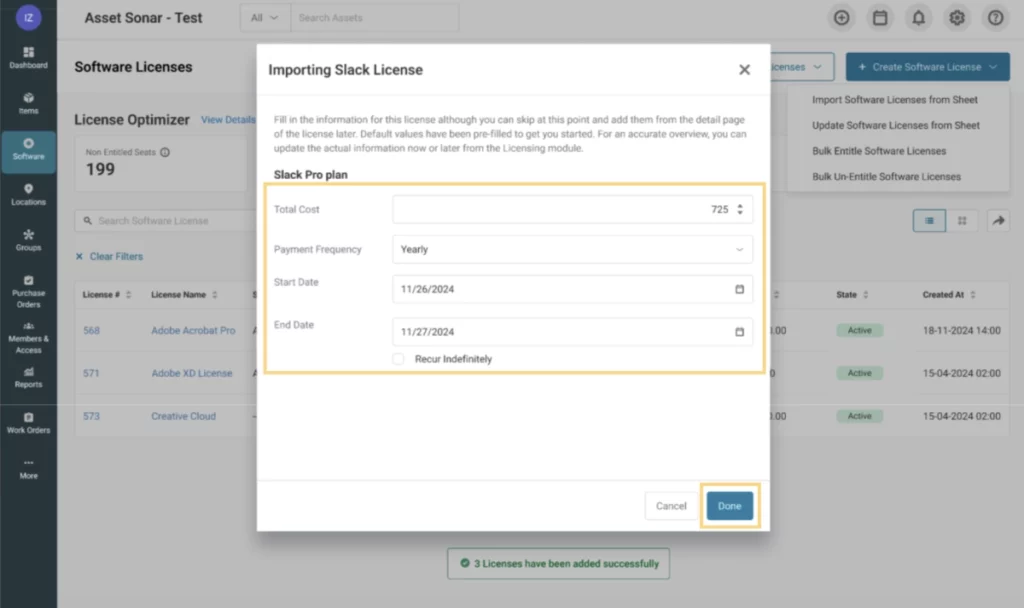Open Purchase Orders in the sidebar
Screen dimensions: 1024x608
coord(28,291)
